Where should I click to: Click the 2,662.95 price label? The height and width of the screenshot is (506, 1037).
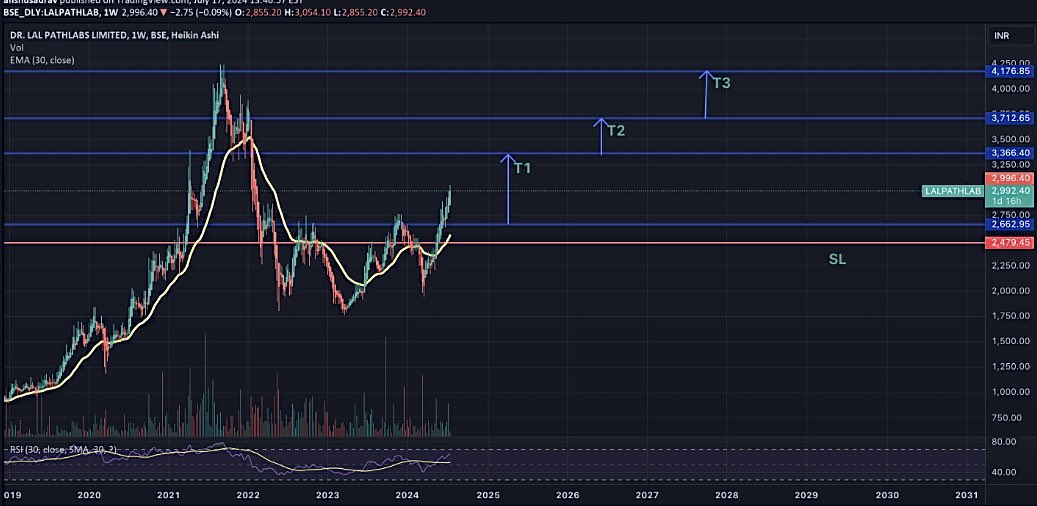coord(1010,225)
